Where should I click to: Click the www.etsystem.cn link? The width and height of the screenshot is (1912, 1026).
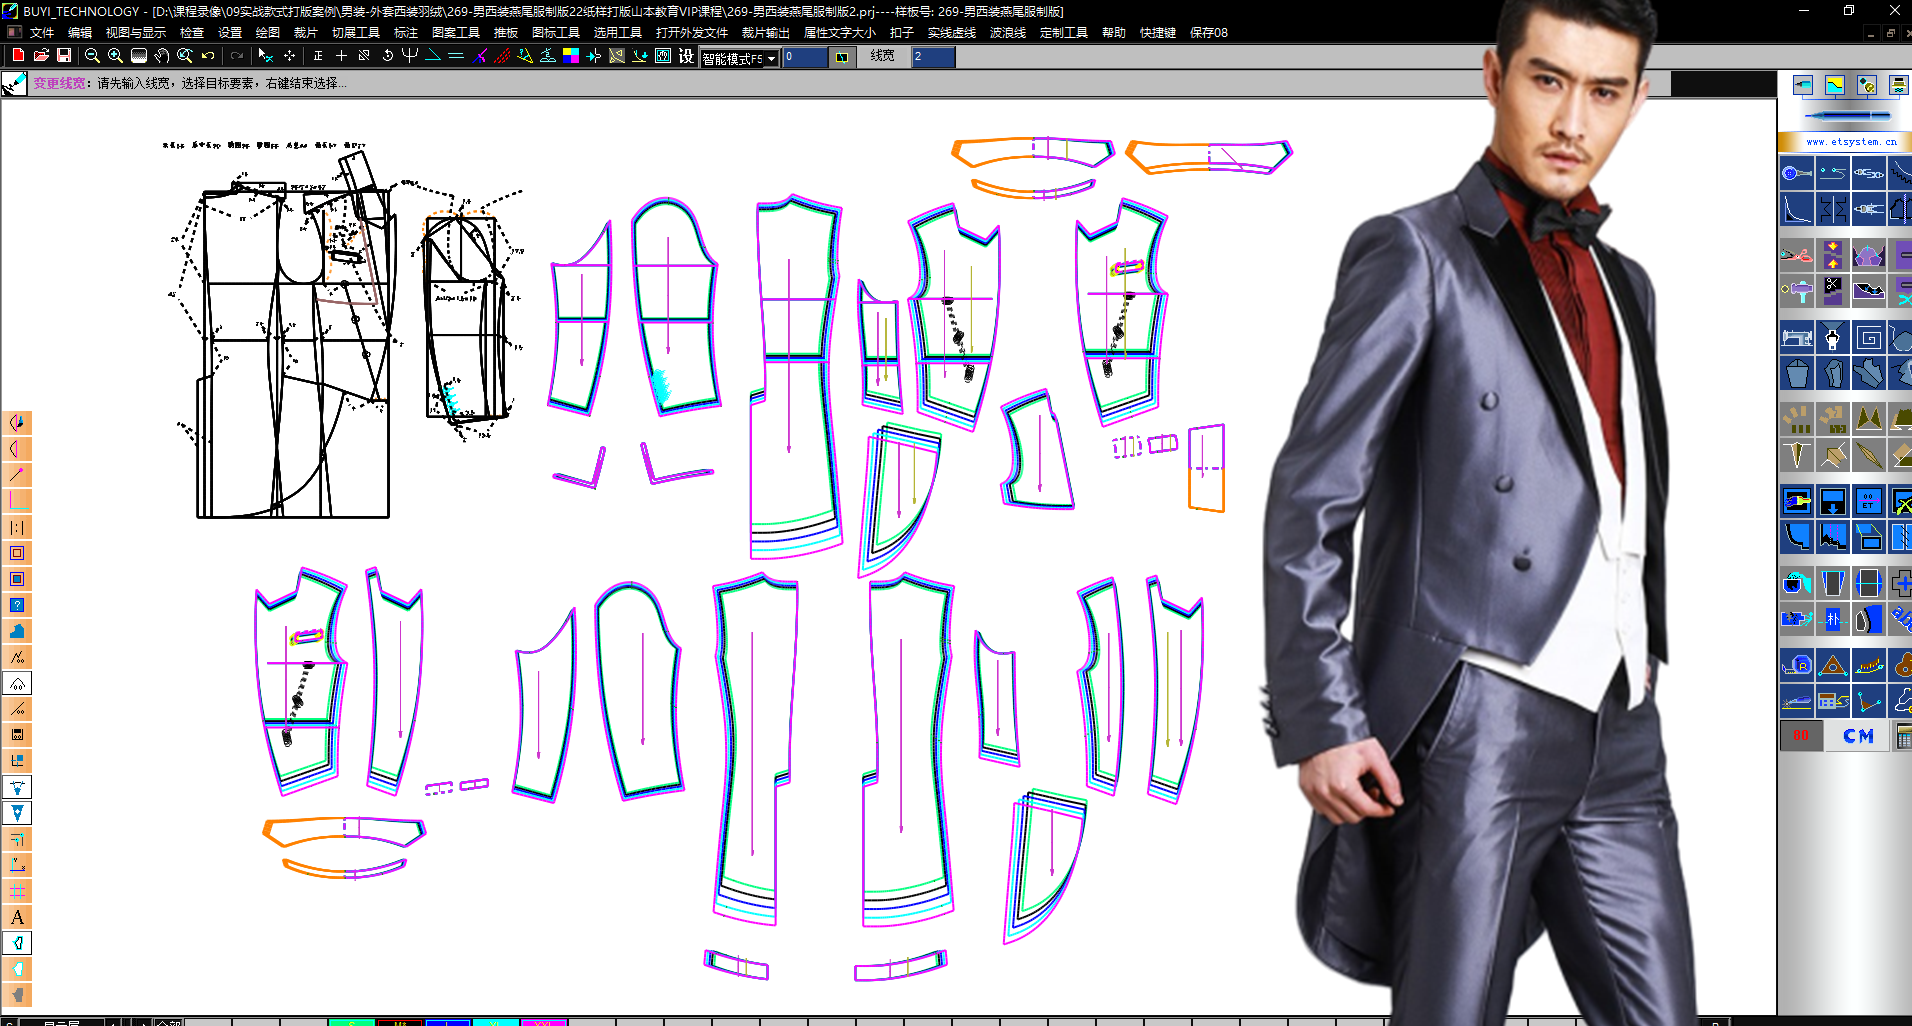coord(1851,142)
